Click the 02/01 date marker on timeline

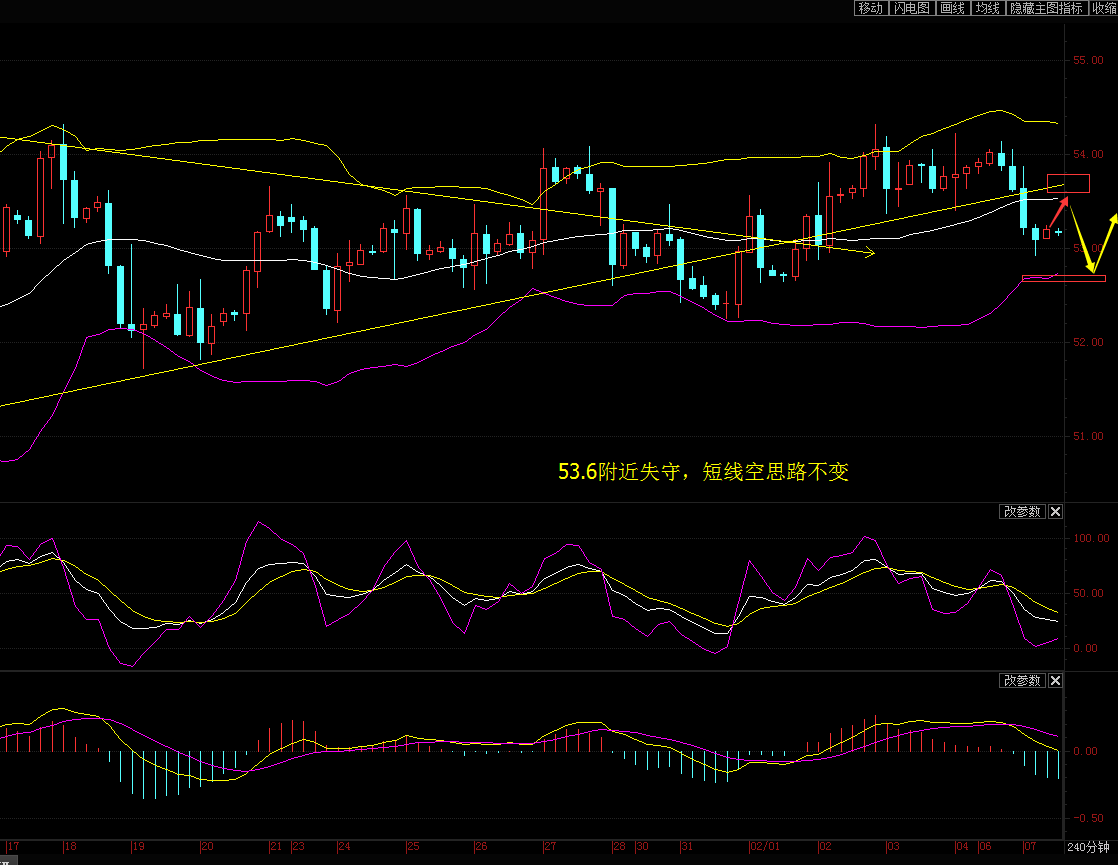pos(765,846)
